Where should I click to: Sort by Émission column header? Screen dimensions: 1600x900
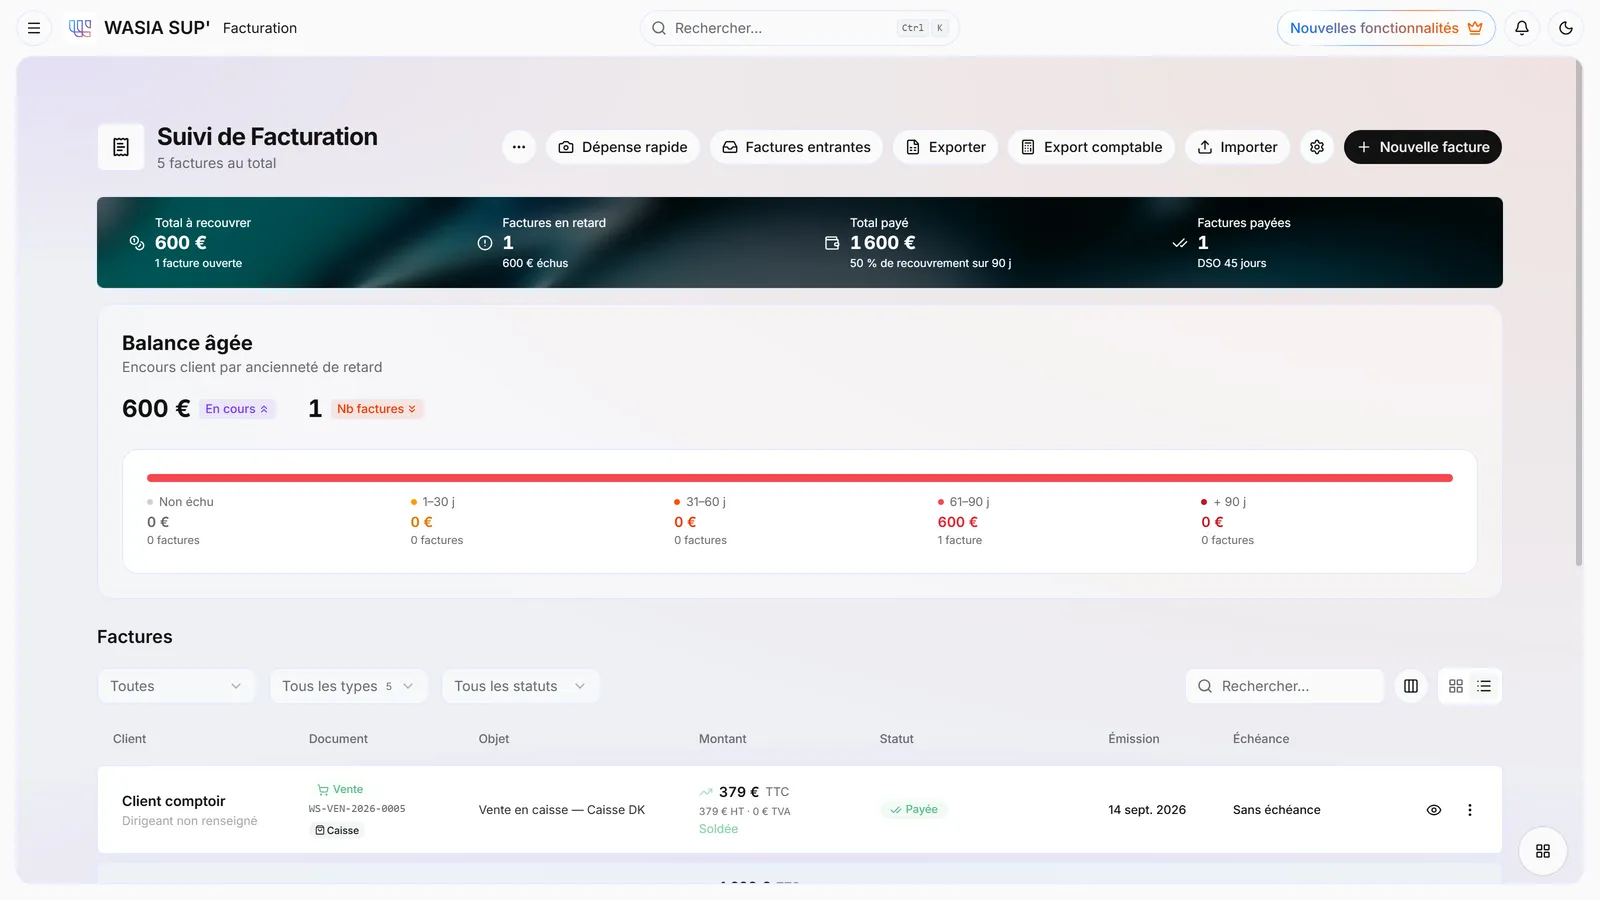click(1134, 739)
